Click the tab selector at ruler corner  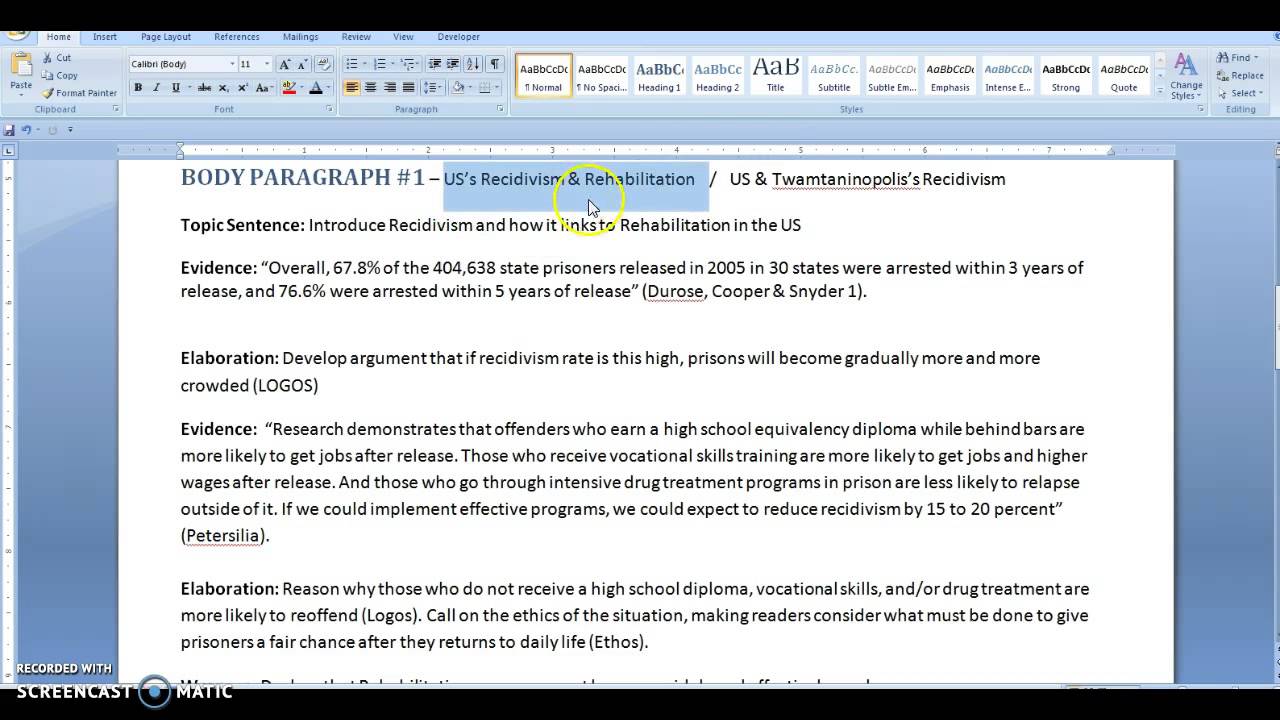click(8, 151)
